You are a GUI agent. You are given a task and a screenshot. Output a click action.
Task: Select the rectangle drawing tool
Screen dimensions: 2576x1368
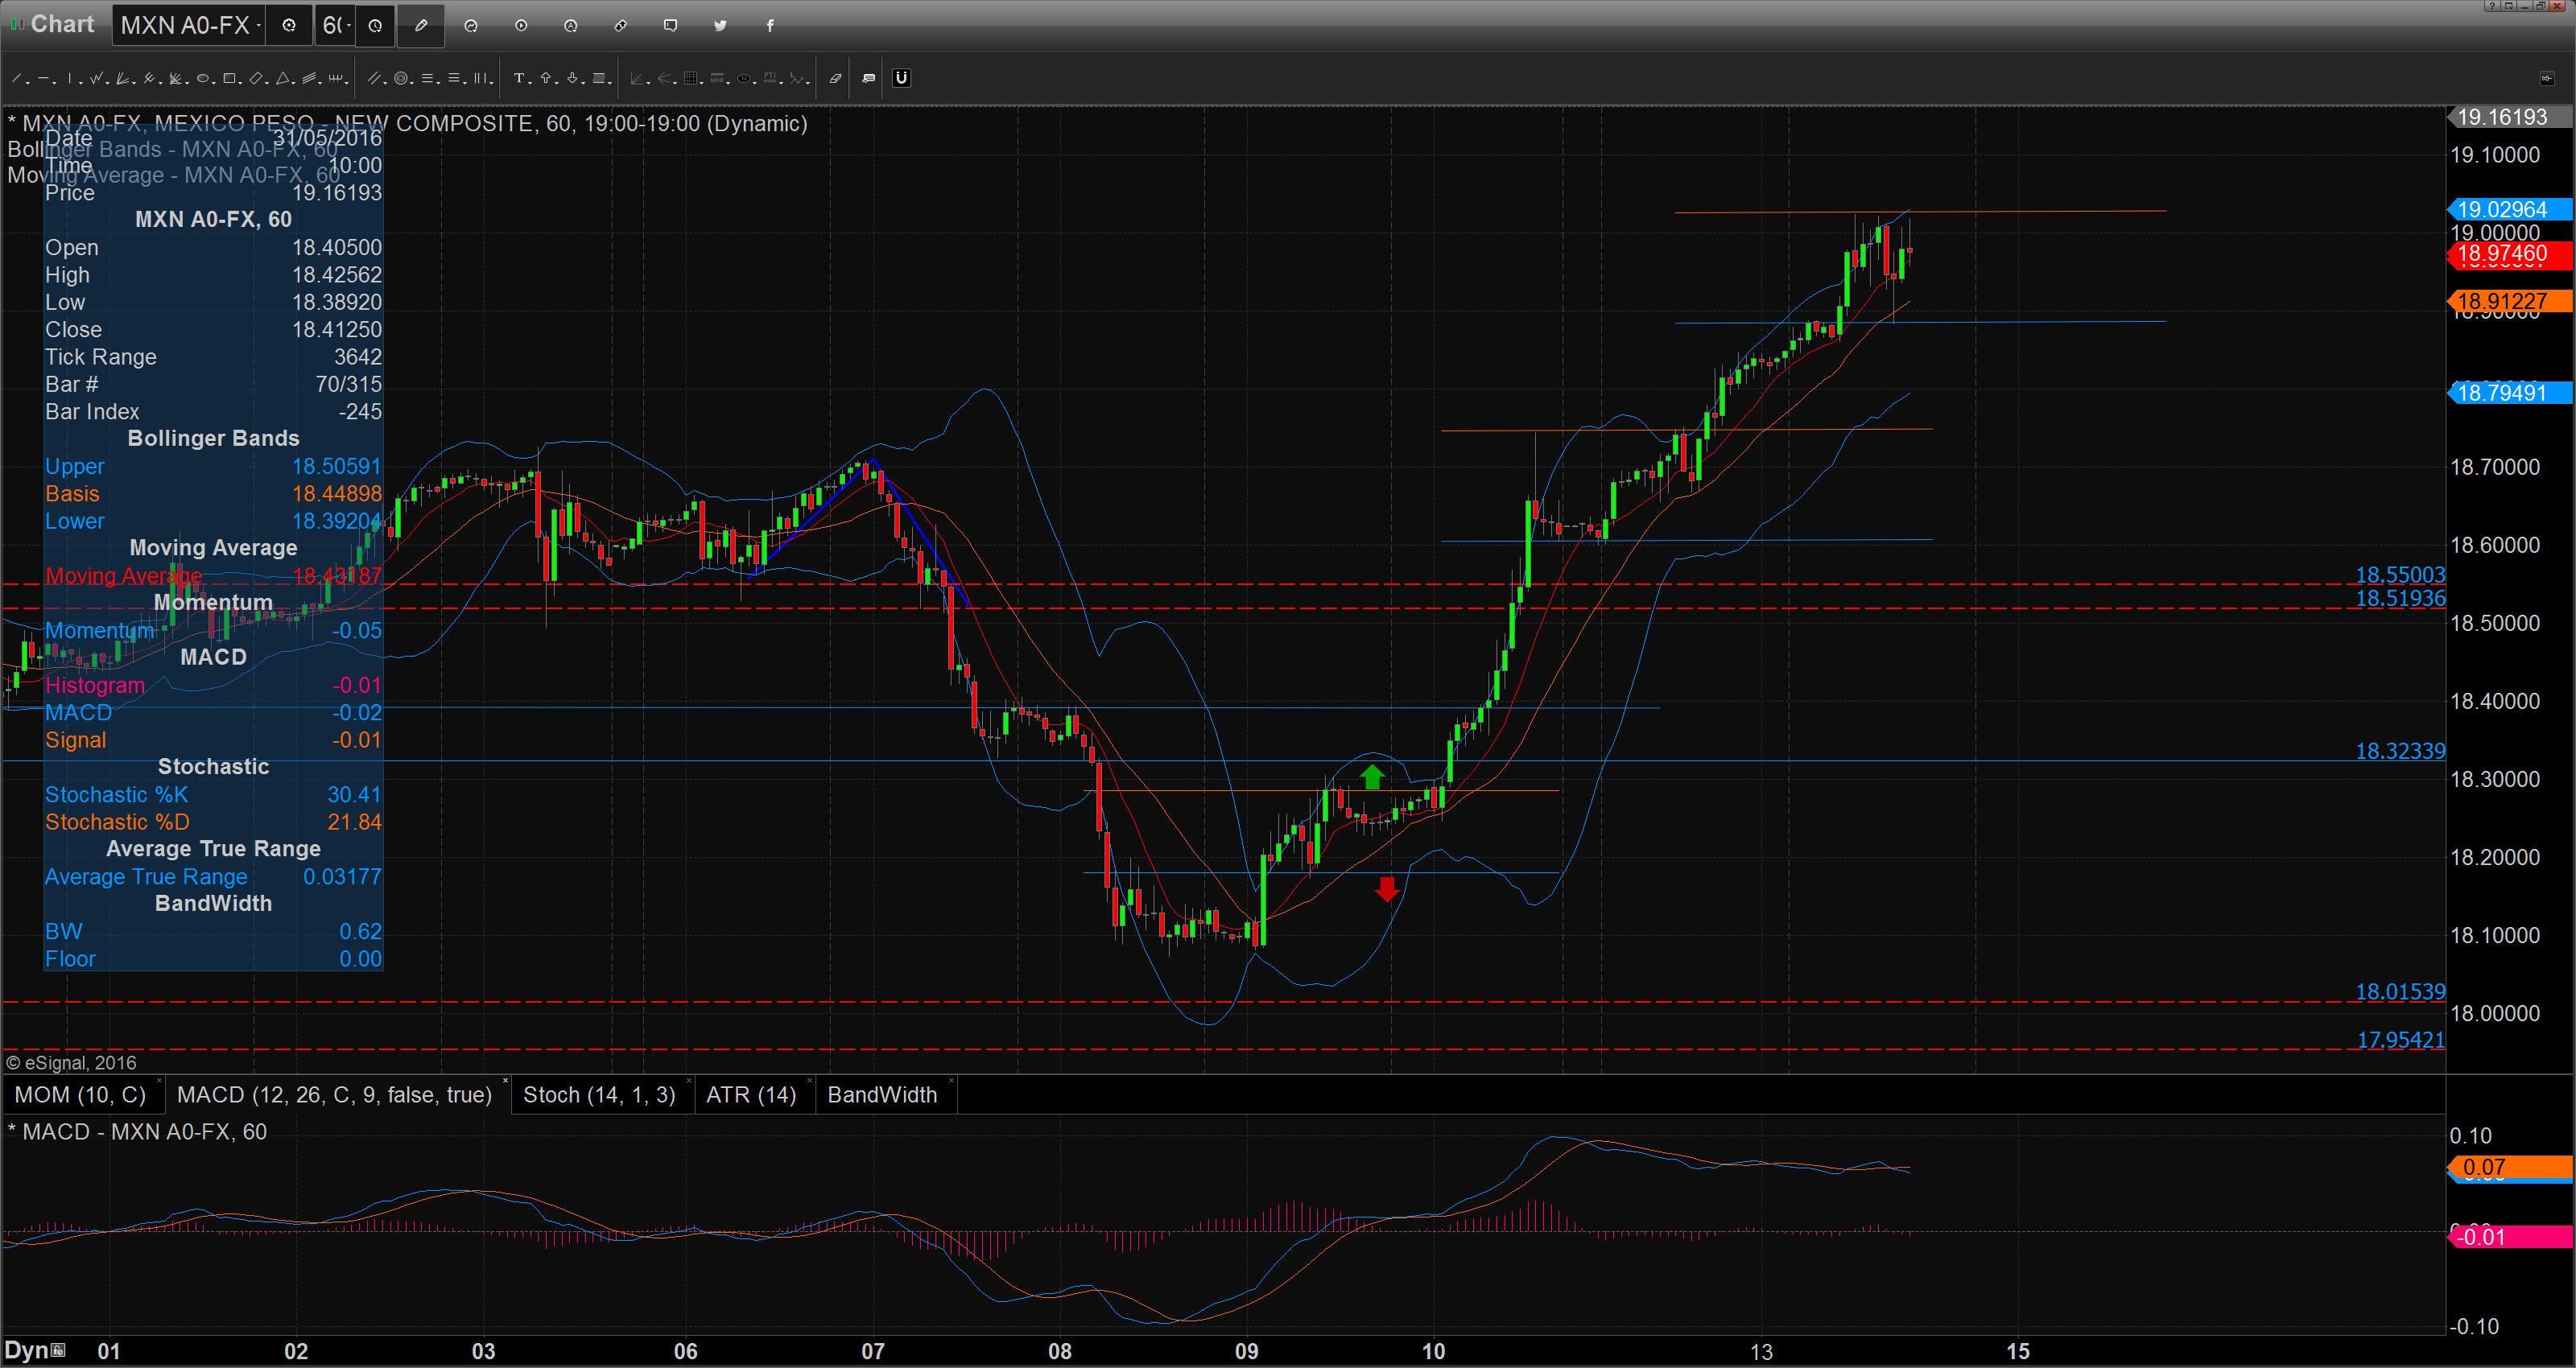pos(229,78)
